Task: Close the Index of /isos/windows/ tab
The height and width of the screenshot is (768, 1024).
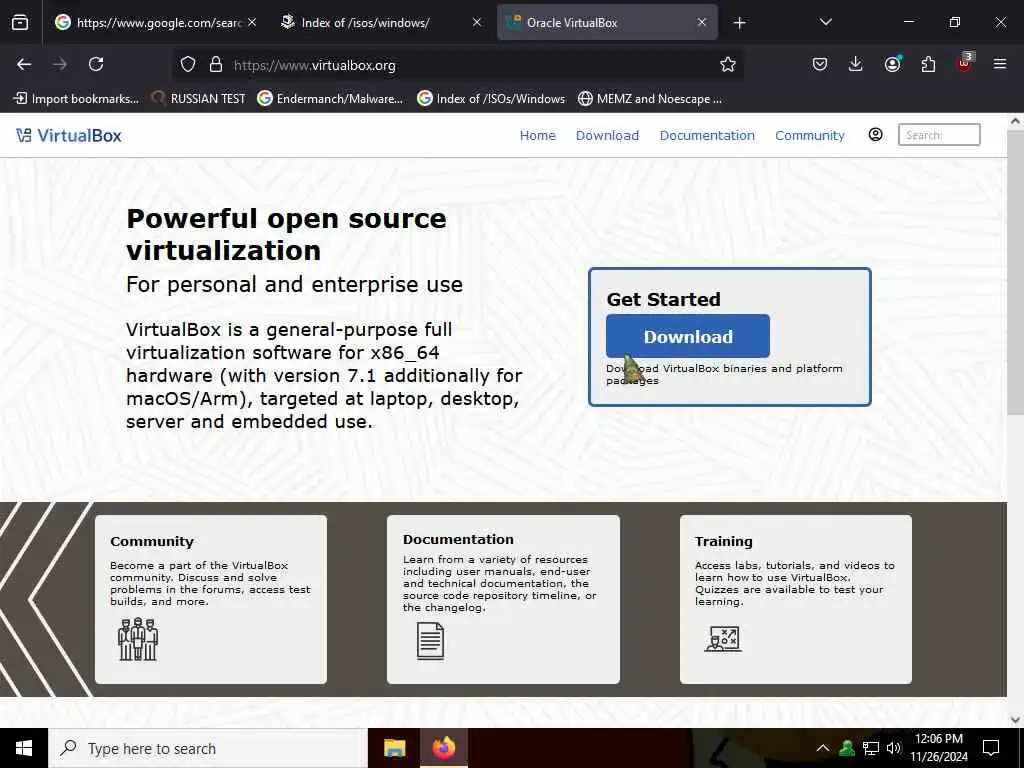Action: tap(477, 22)
